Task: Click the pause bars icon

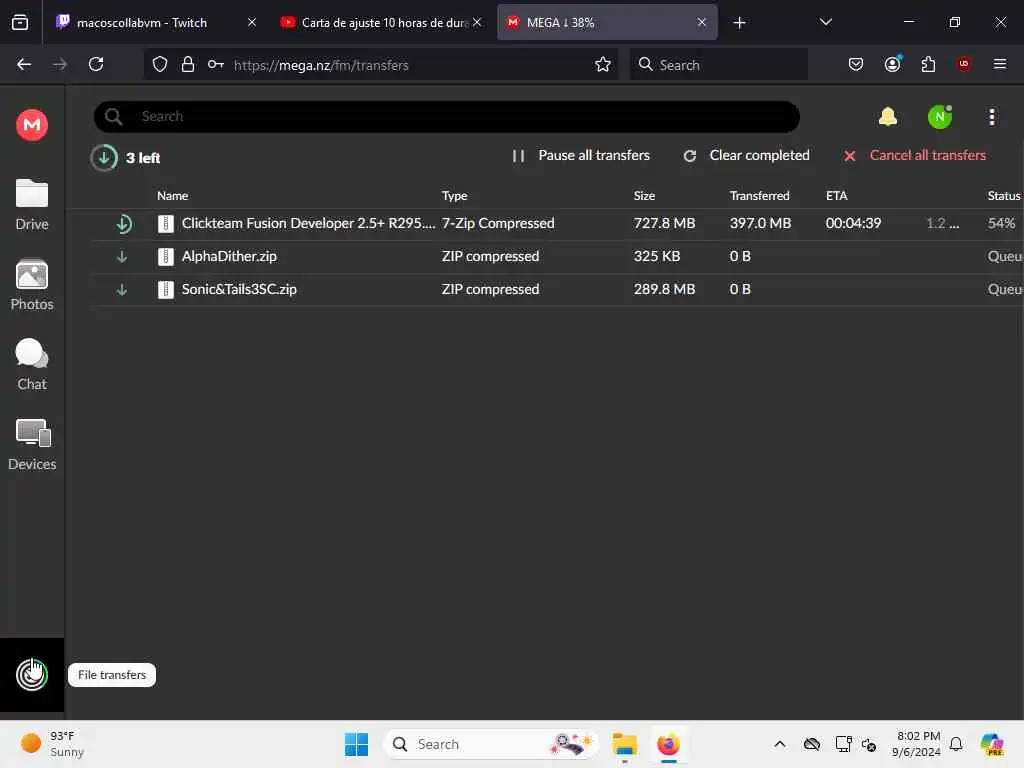Action: pyautogui.click(x=519, y=156)
